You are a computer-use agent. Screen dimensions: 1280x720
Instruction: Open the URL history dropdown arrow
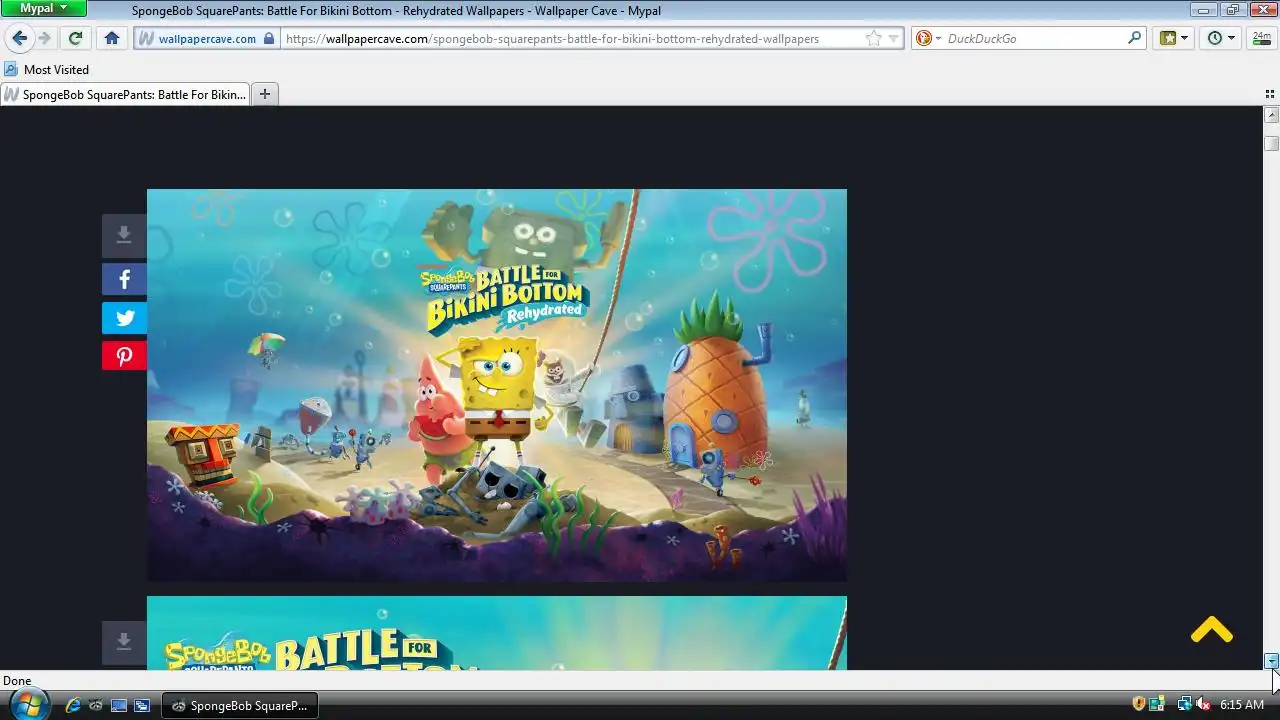(x=894, y=38)
